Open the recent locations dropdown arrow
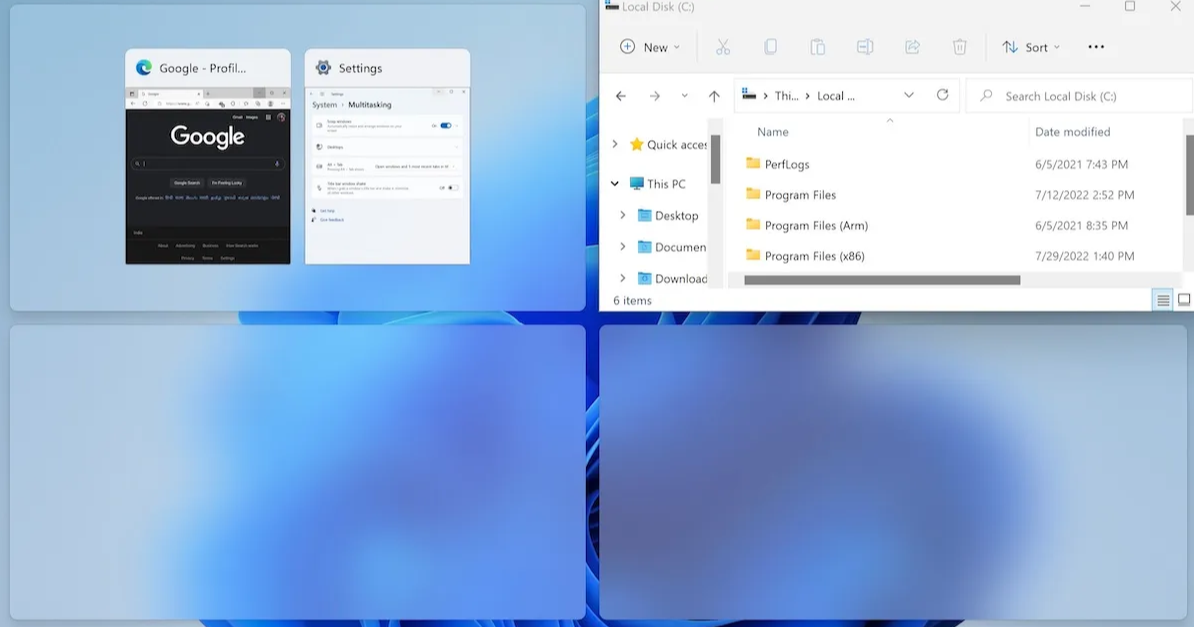 click(685, 96)
